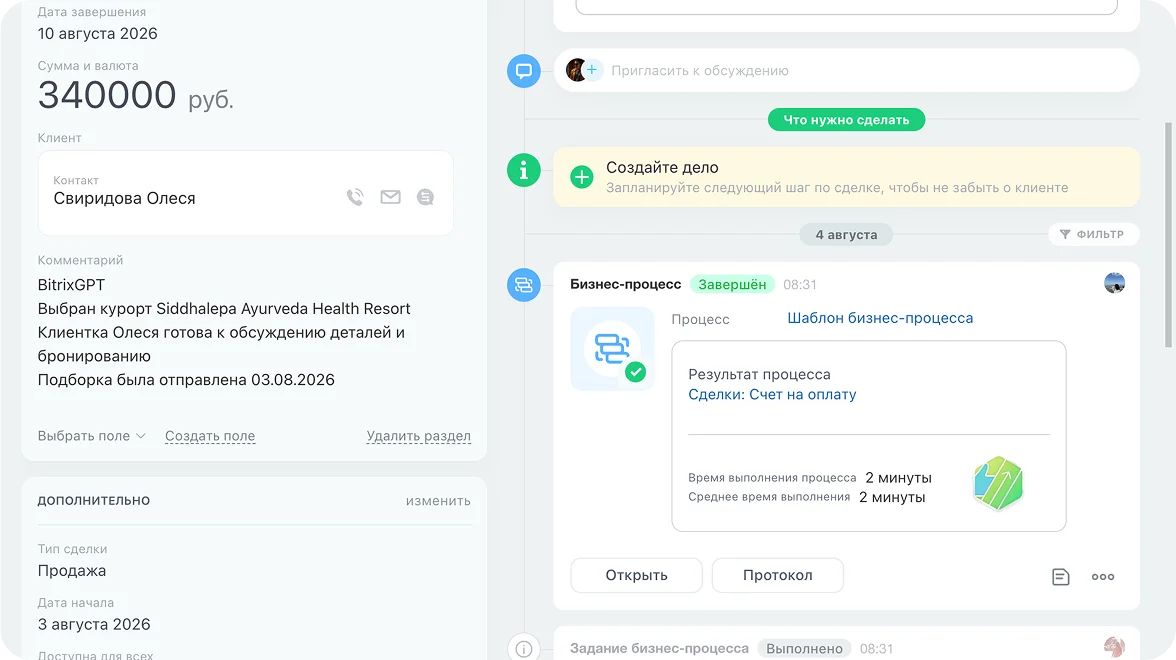Click the business-process template tile icon

coord(612,349)
